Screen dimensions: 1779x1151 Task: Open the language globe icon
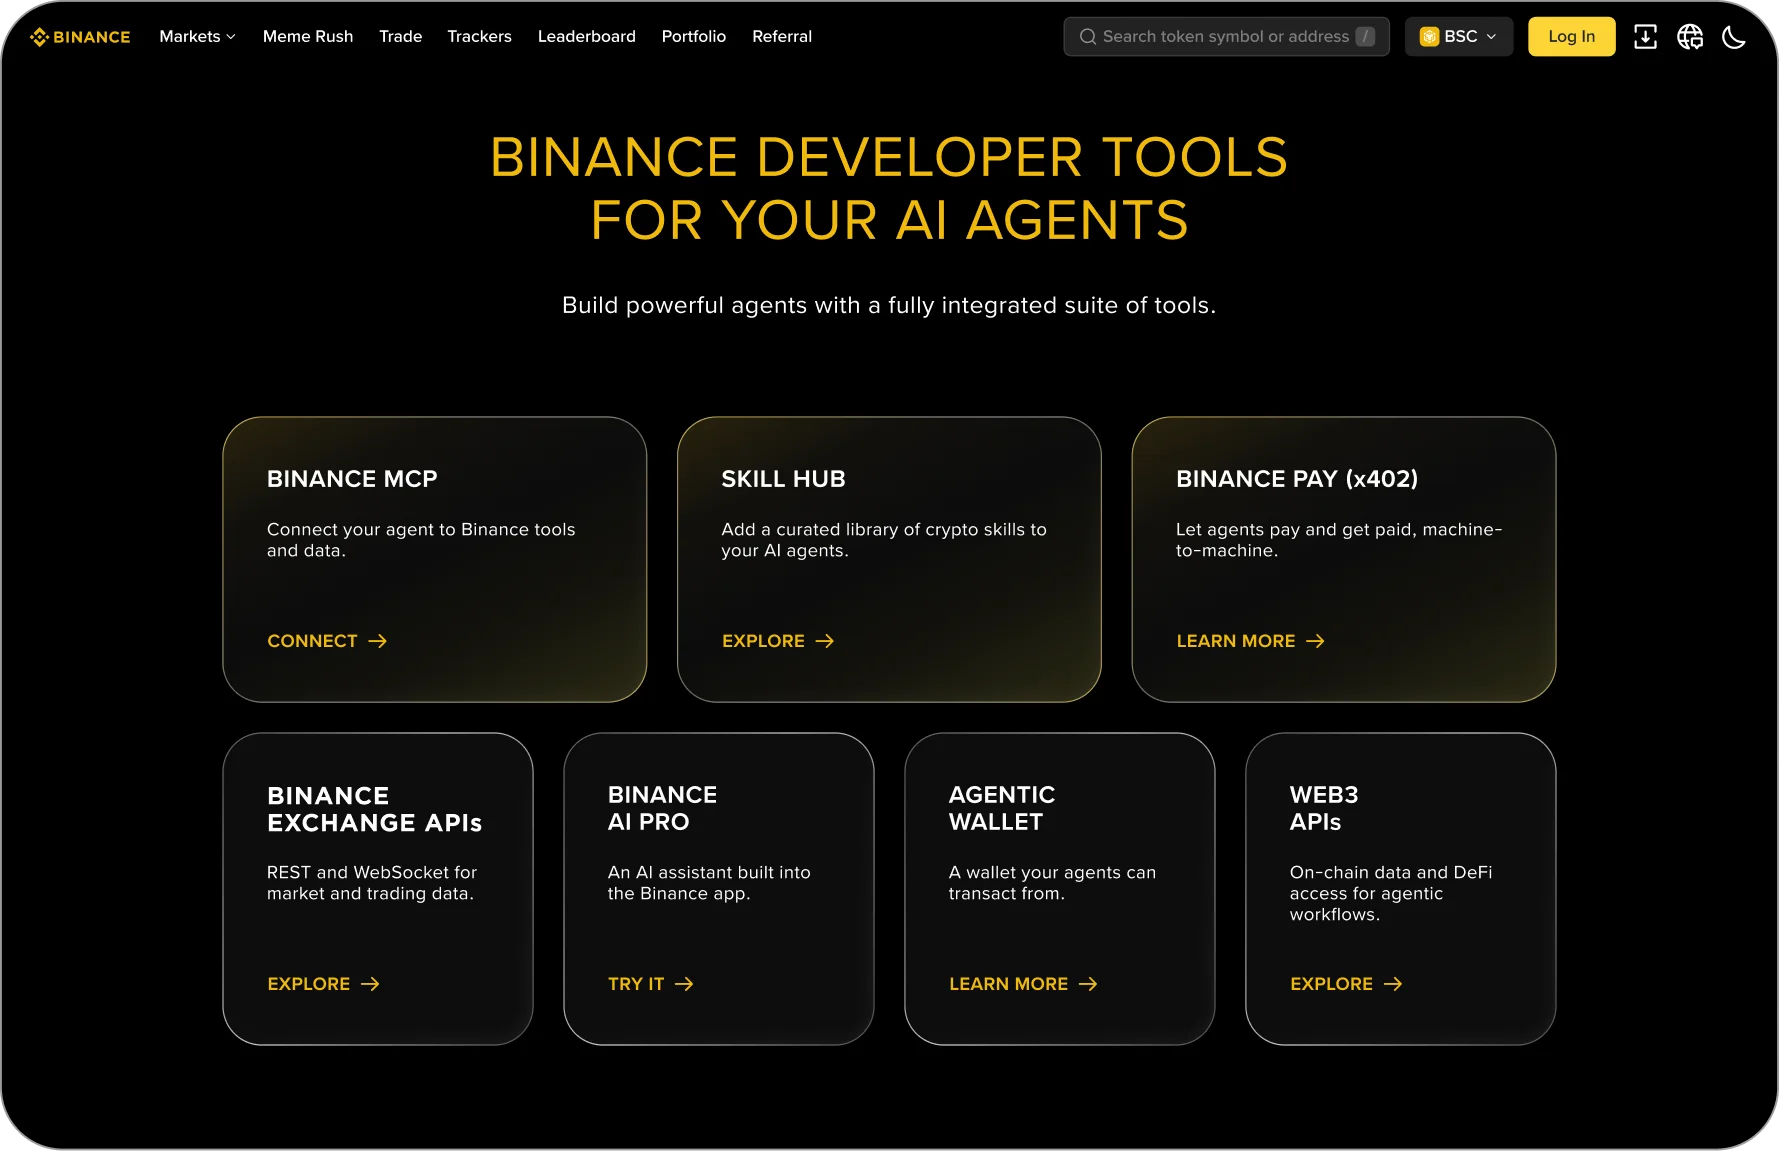pyautogui.click(x=1690, y=37)
